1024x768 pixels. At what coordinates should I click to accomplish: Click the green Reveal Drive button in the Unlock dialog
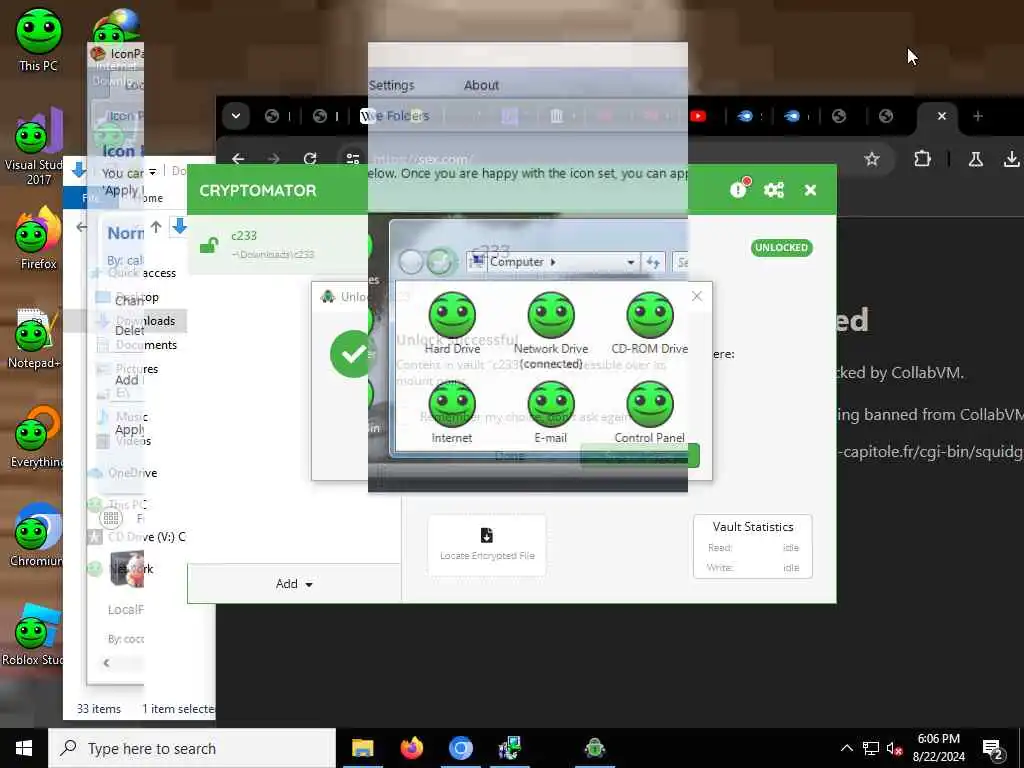[x=639, y=455]
